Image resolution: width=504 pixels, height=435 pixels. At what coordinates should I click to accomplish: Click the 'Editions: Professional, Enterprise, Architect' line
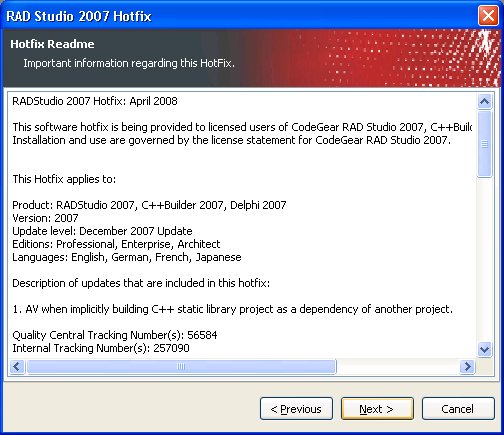tap(116, 244)
